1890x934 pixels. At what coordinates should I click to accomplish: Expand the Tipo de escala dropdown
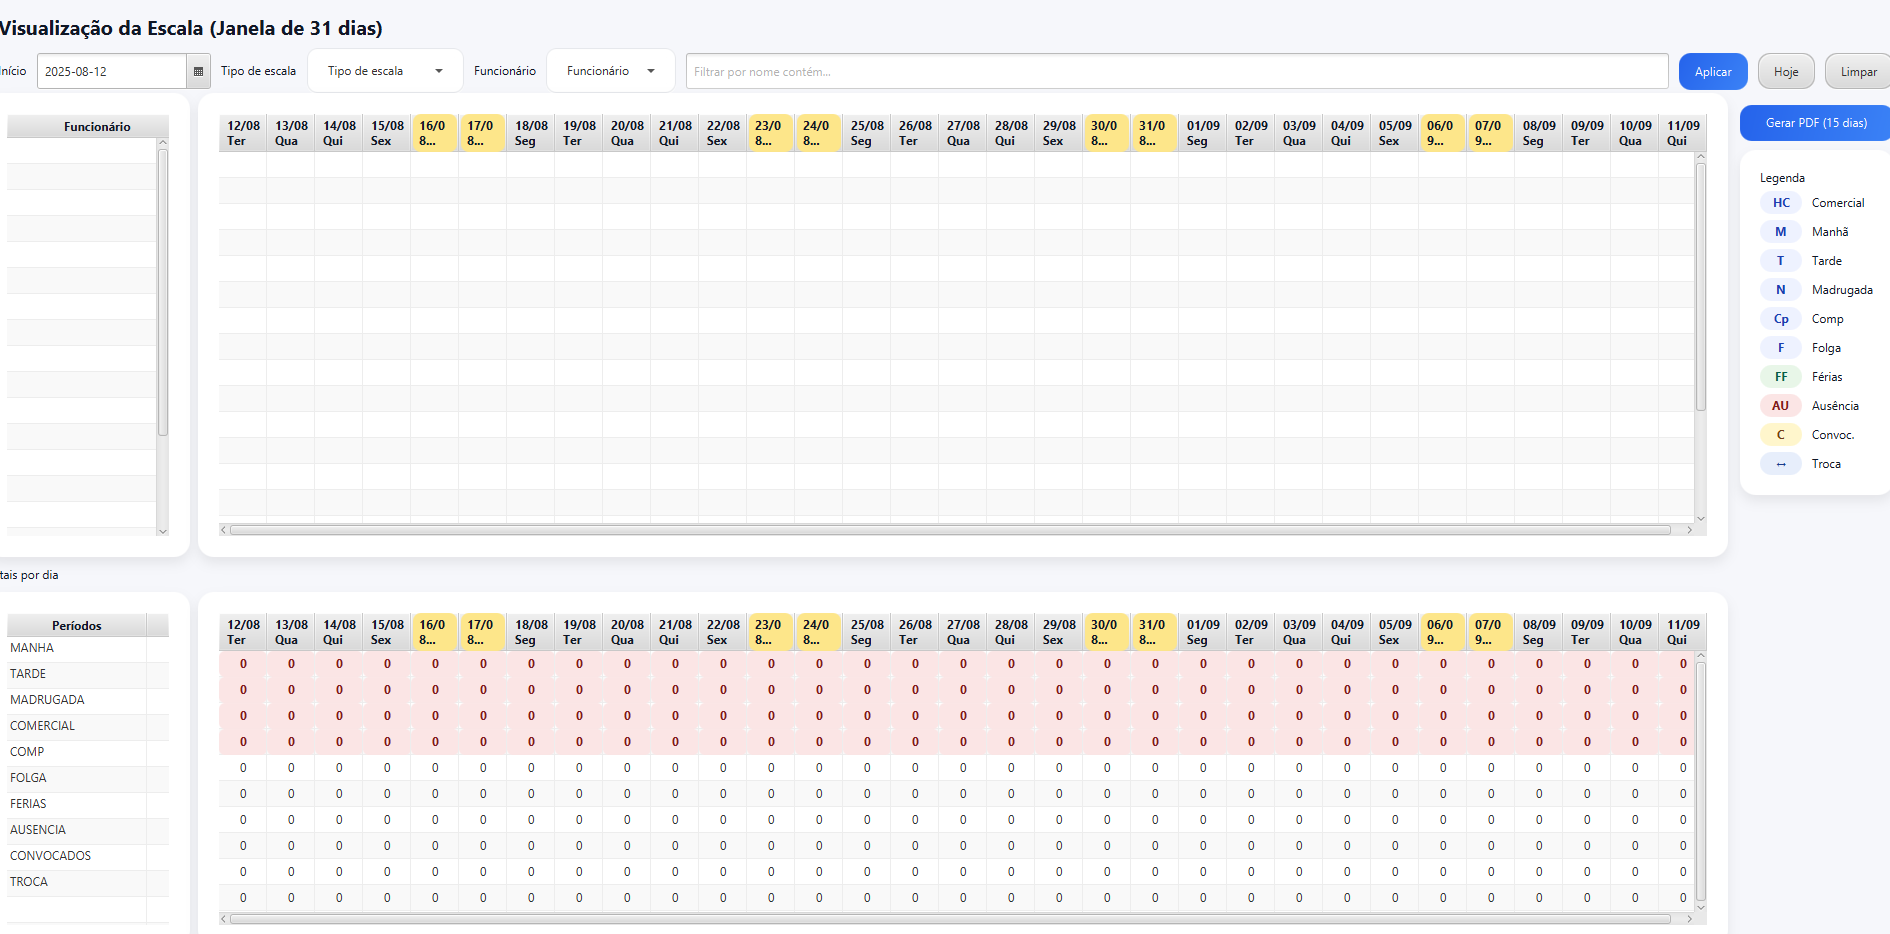coord(385,71)
